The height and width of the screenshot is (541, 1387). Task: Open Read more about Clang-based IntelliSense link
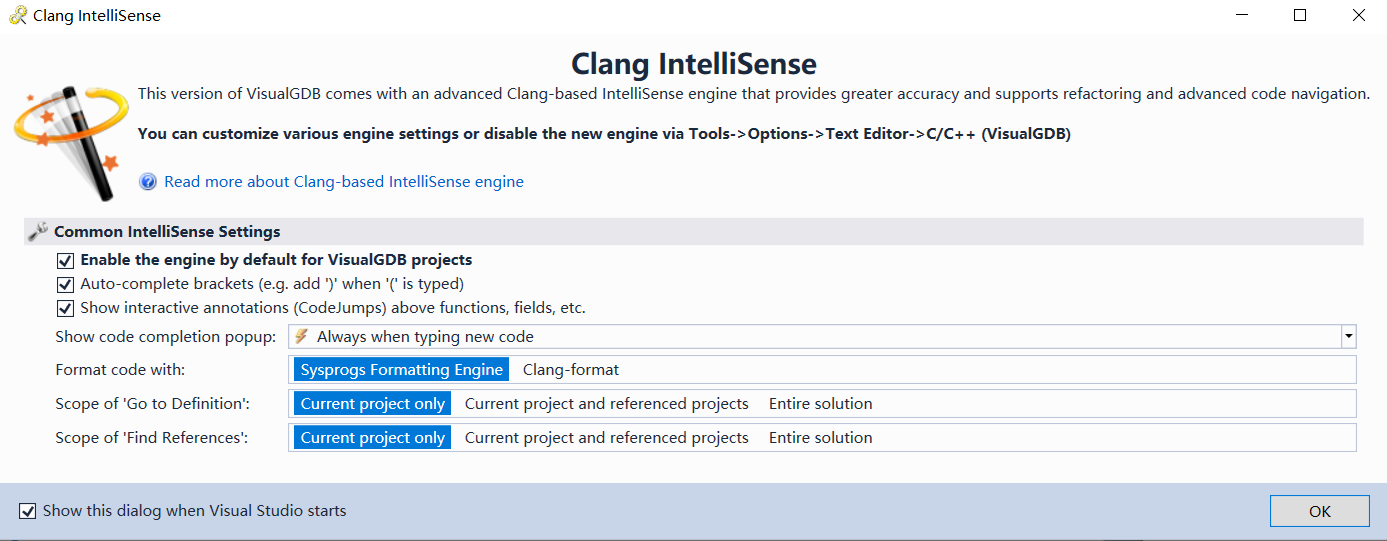point(343,182)
